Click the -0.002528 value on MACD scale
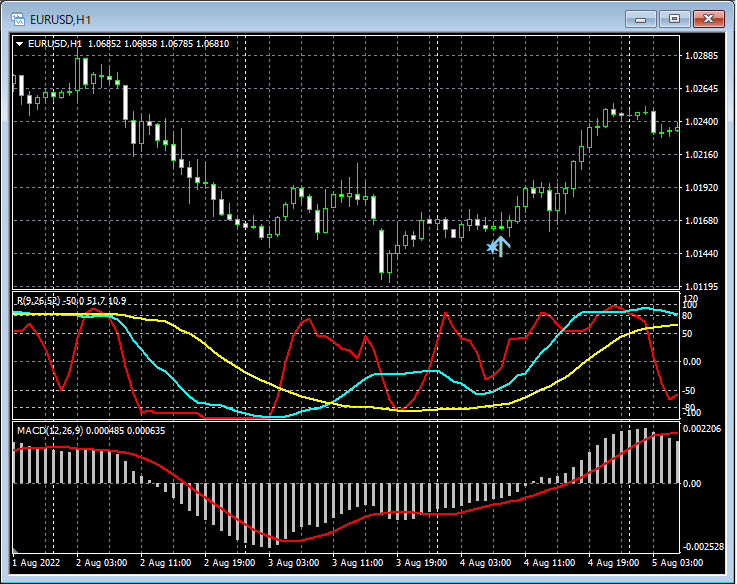The image size is (737, 584). pos(704,546)
